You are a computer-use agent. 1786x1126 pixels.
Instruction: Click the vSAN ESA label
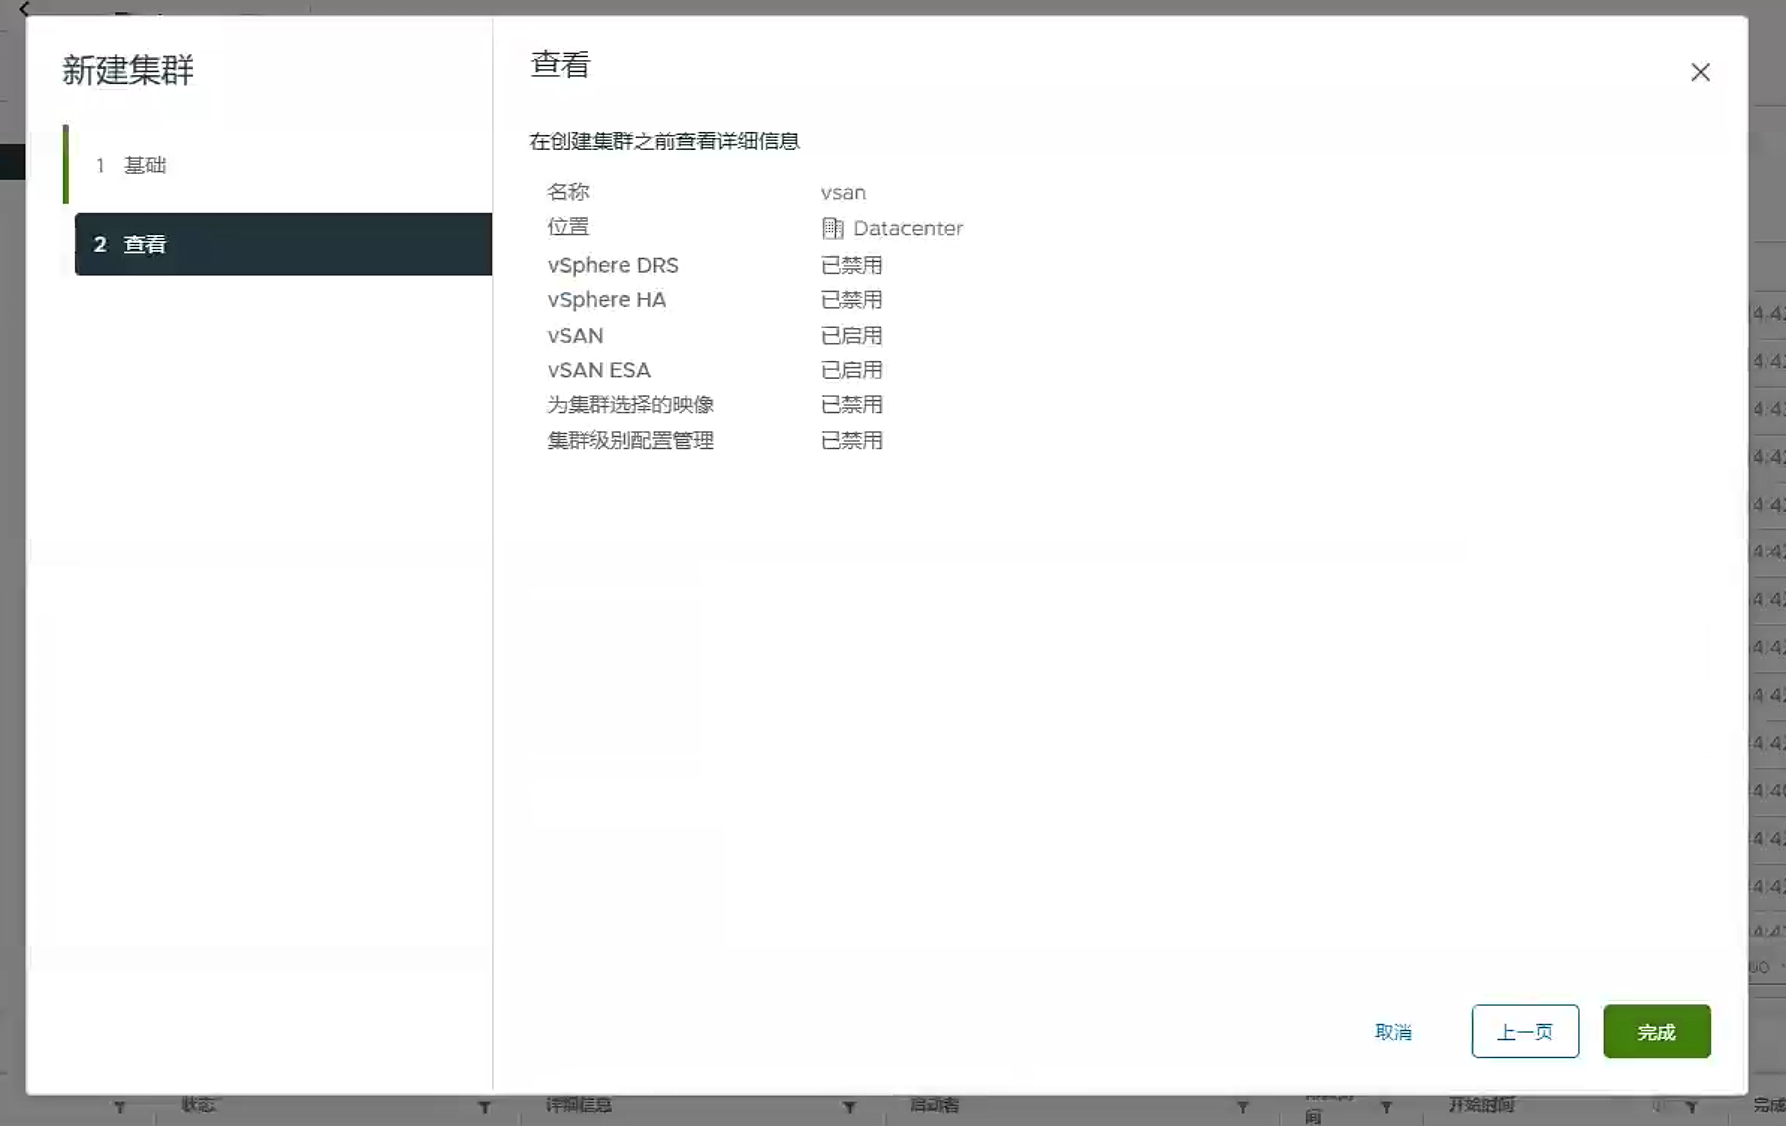[x=599, y=370]
